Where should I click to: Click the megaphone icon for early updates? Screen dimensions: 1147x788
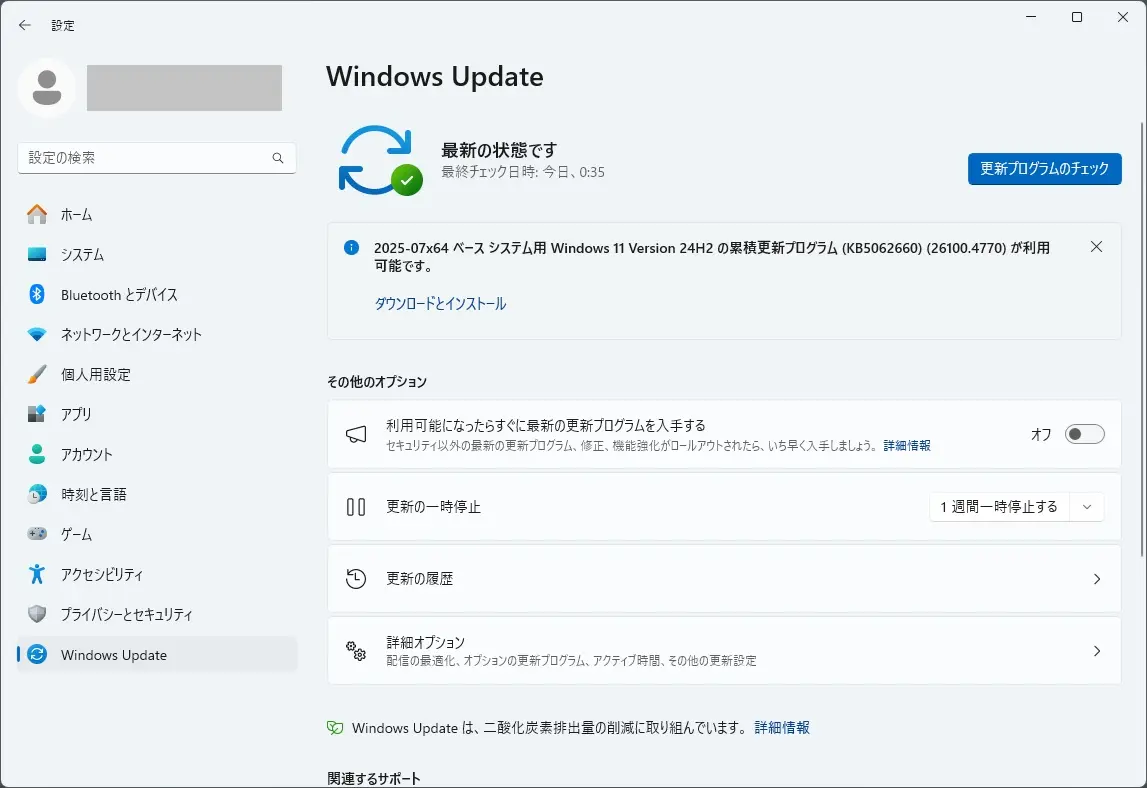[x=356, y=435]
